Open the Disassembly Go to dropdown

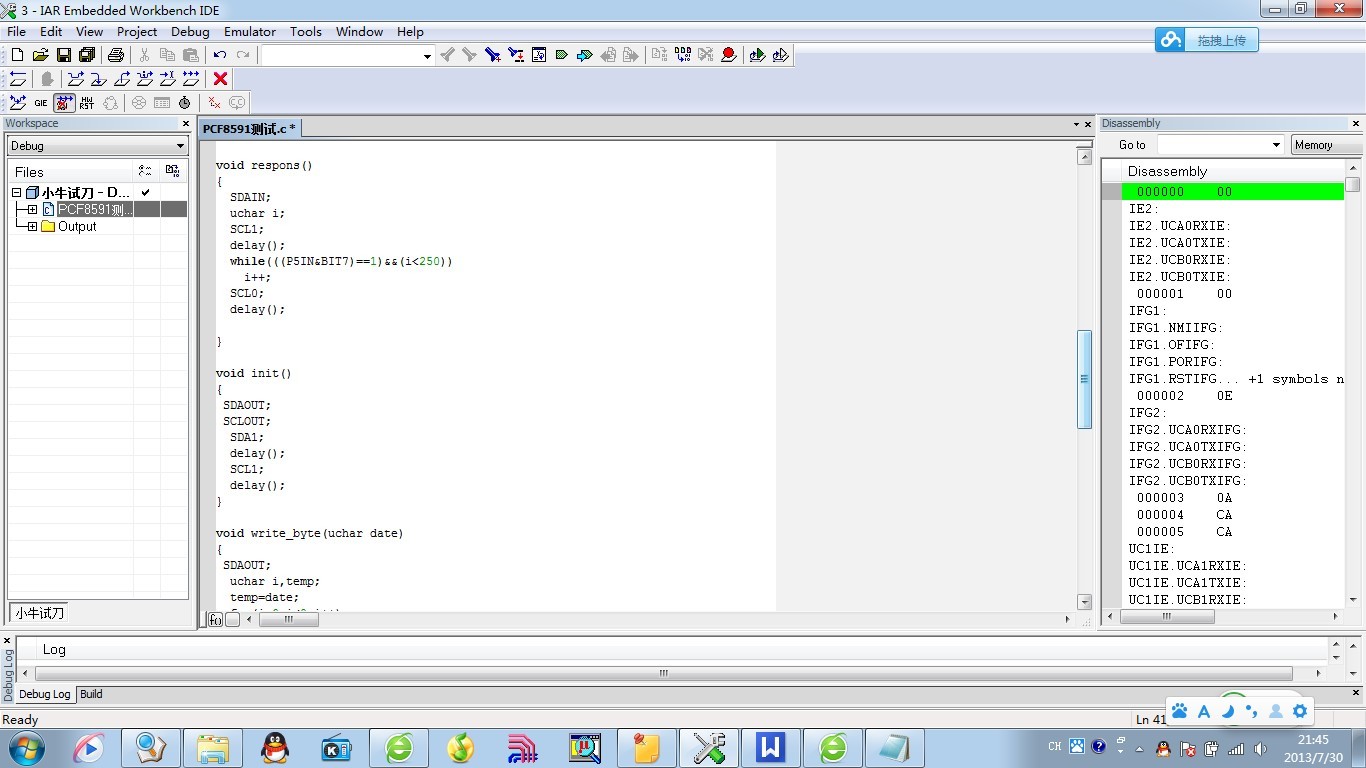coord(1276,145)
